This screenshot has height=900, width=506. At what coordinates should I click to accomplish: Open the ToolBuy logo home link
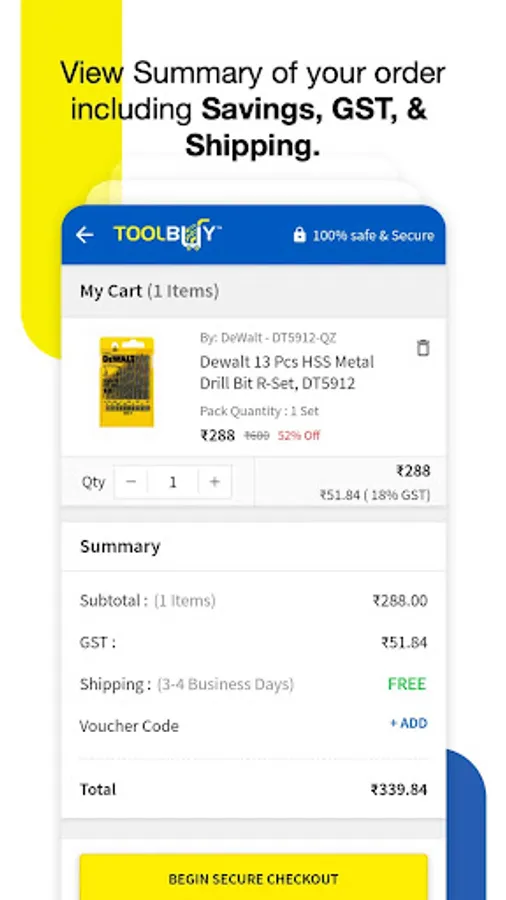coord(168,235)
